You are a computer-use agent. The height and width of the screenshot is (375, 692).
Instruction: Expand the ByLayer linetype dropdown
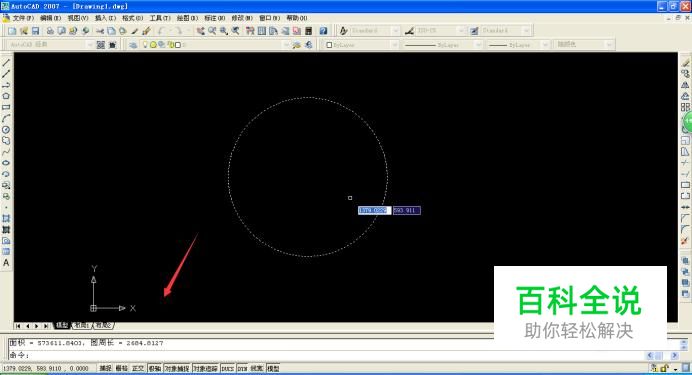[x=442, y=45]
